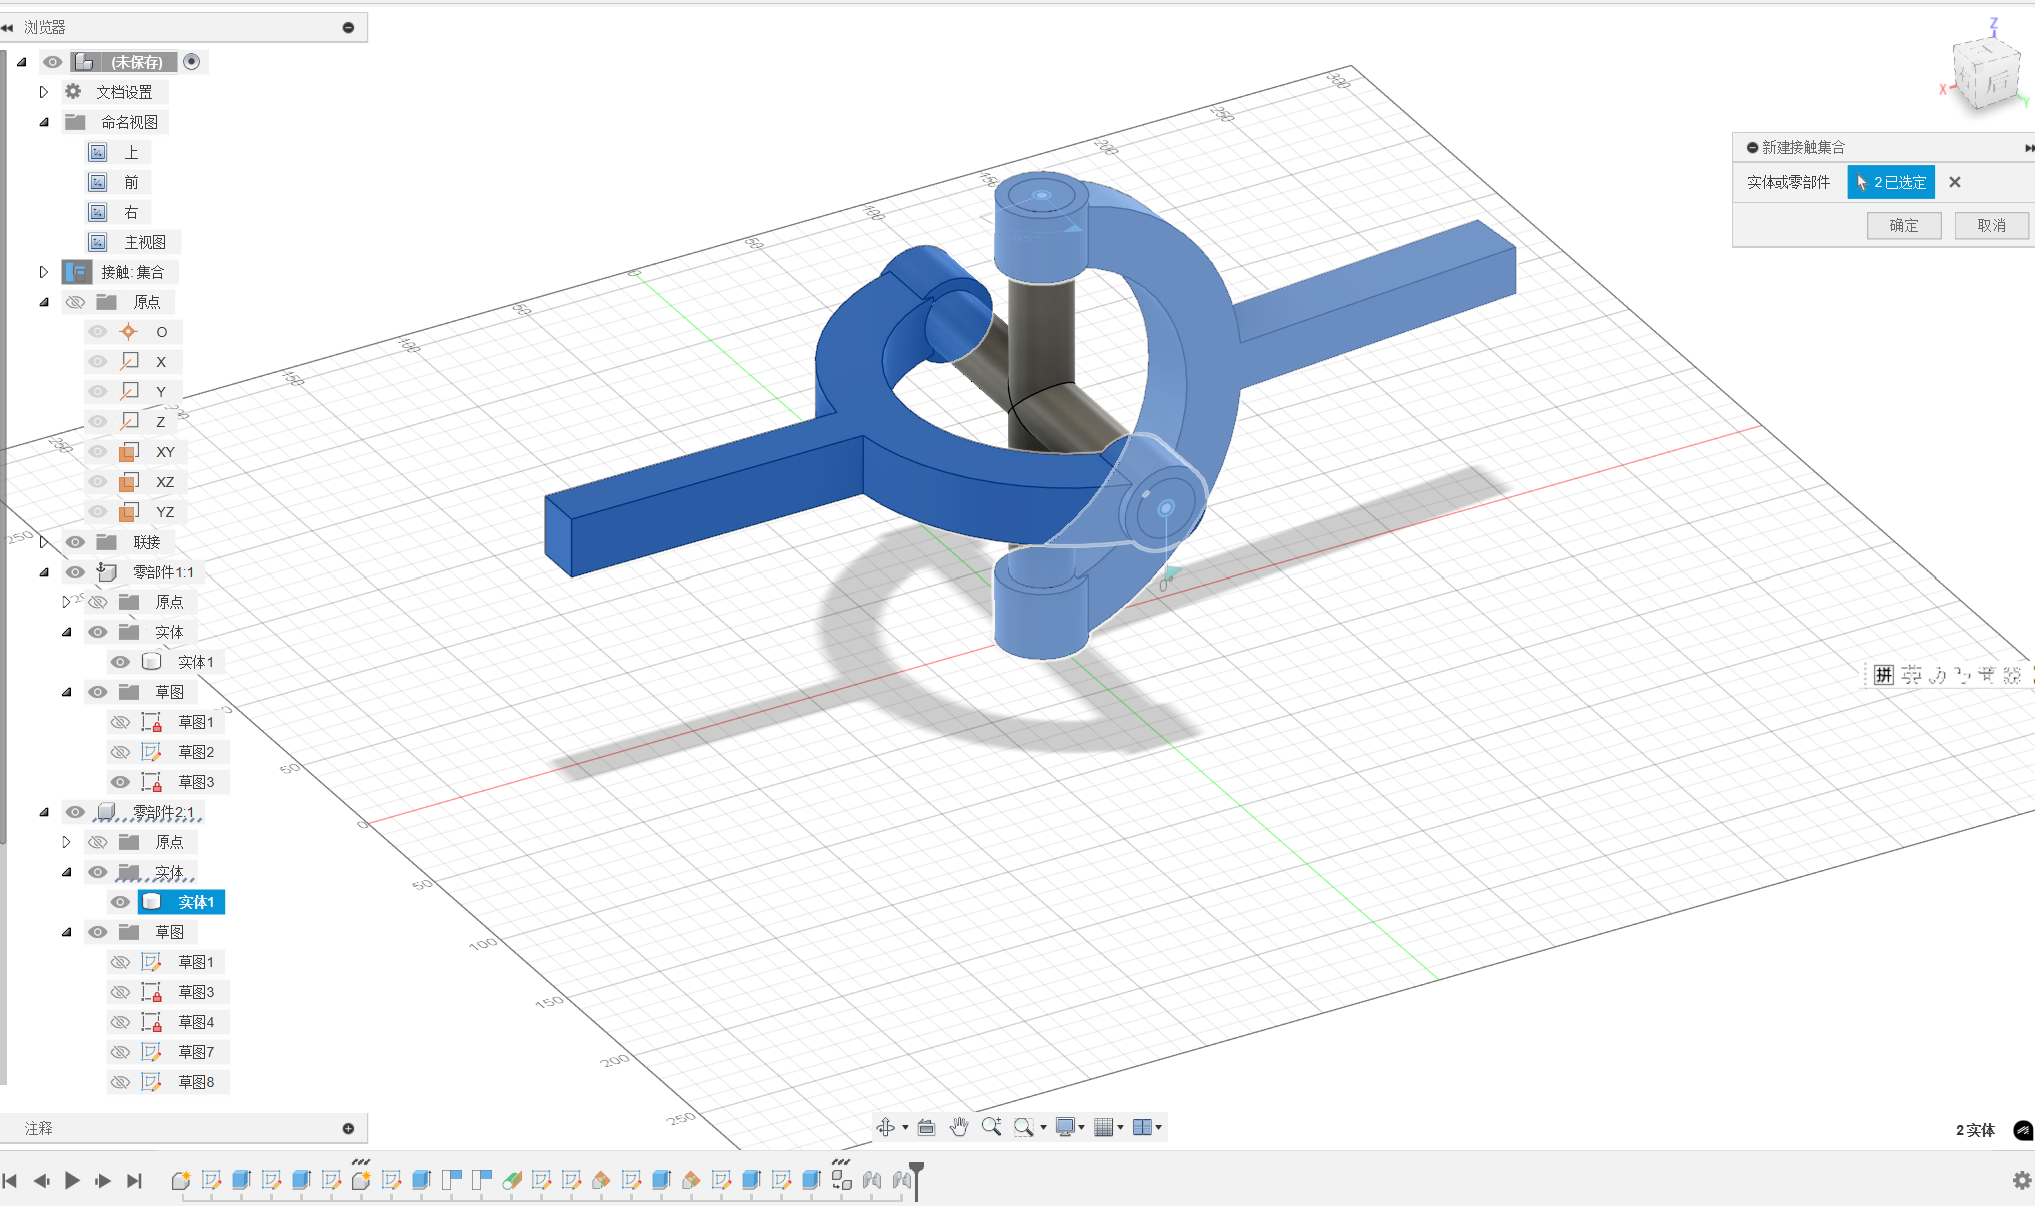Collapse the 零部件1:1 component node

[43, 572]
